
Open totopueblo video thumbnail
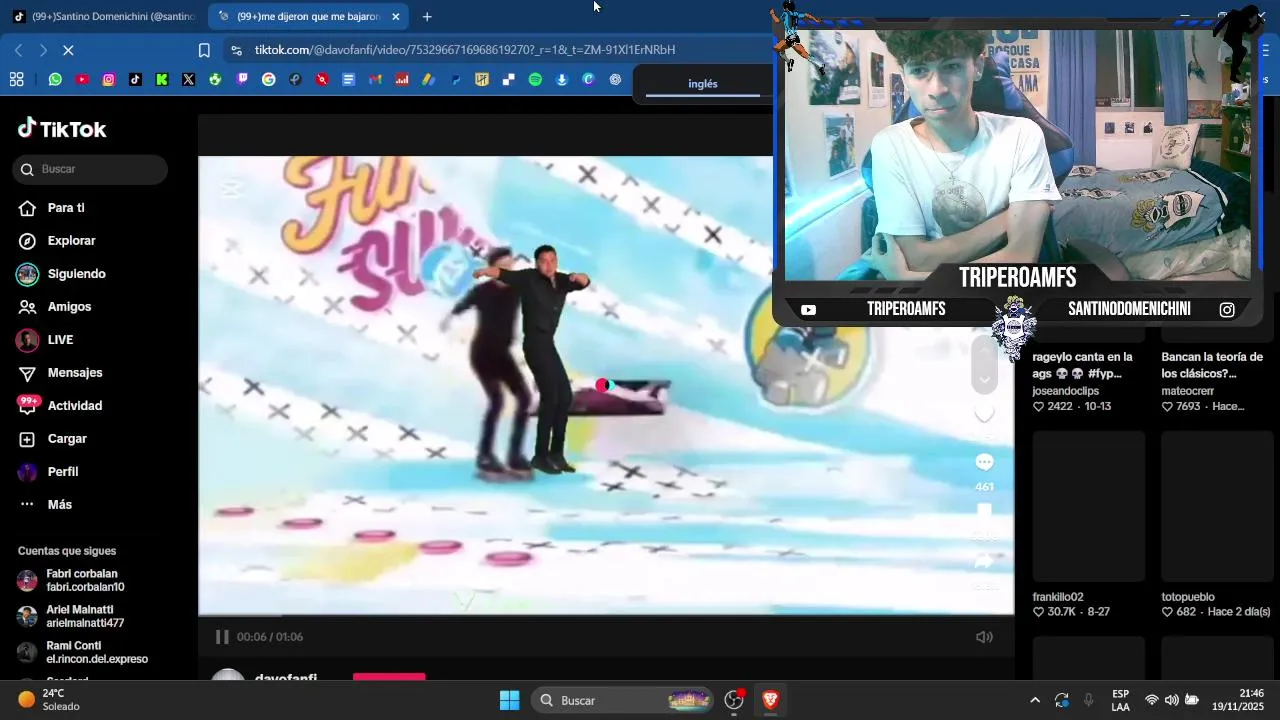coord(1217,506)
